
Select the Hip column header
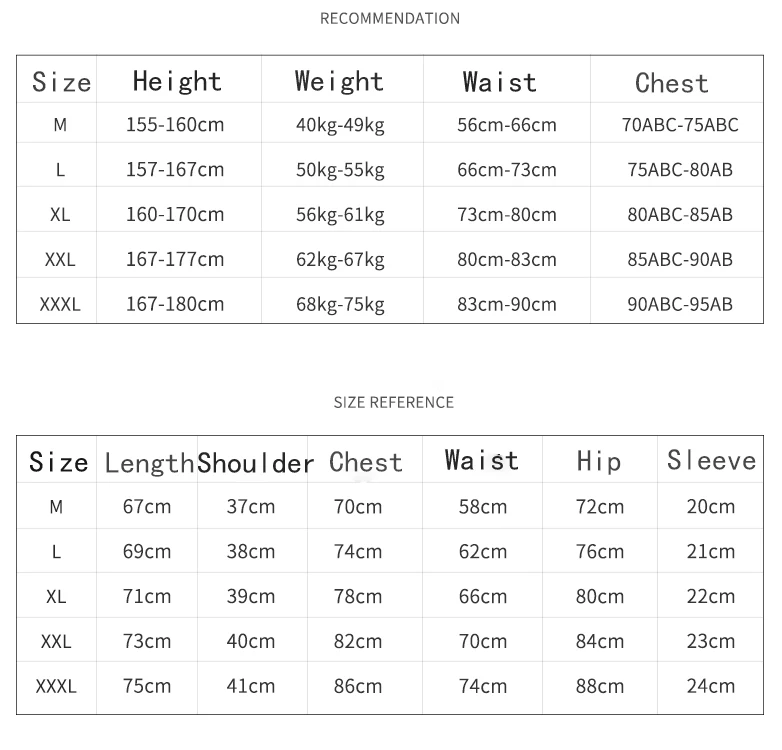click(x=599, y=461)
